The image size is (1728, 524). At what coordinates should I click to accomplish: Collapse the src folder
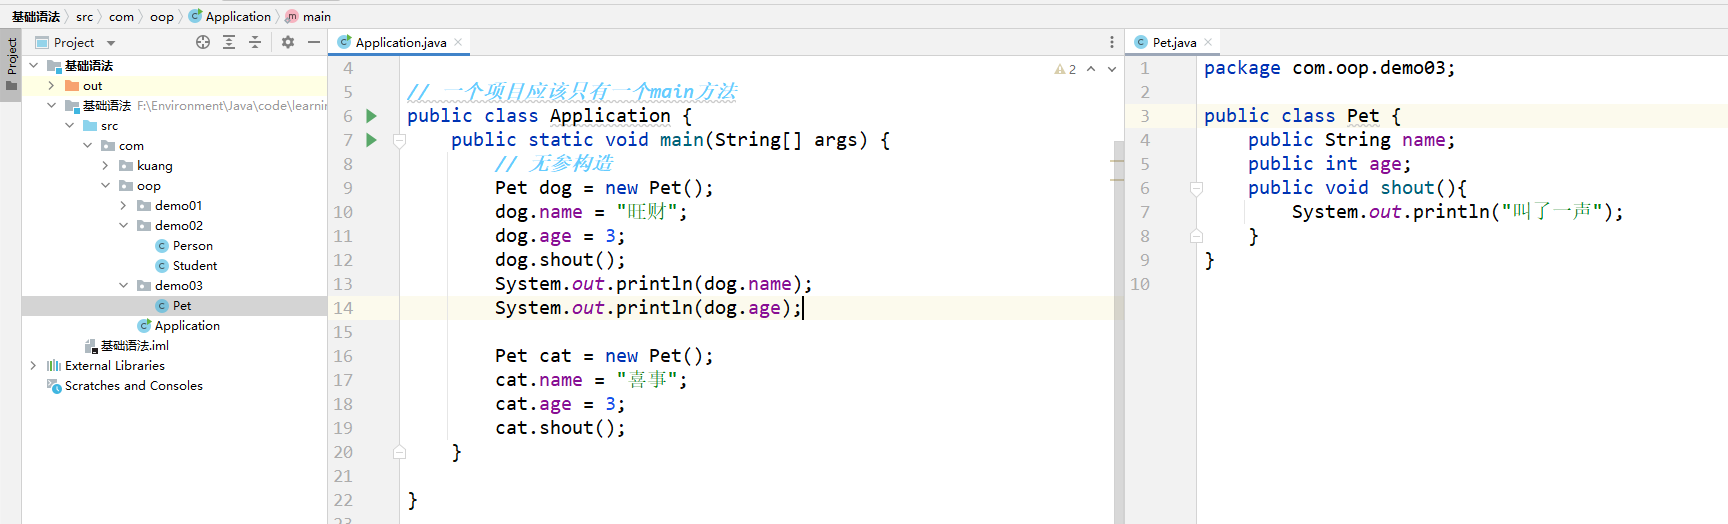pyautogui.click(x=70, y=125)
